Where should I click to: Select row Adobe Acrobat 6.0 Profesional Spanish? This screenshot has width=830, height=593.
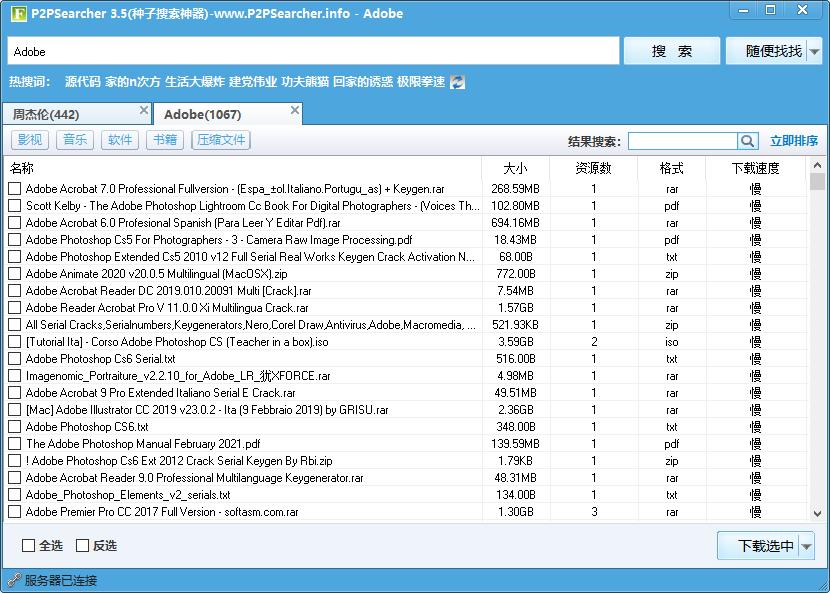[405, 223]
